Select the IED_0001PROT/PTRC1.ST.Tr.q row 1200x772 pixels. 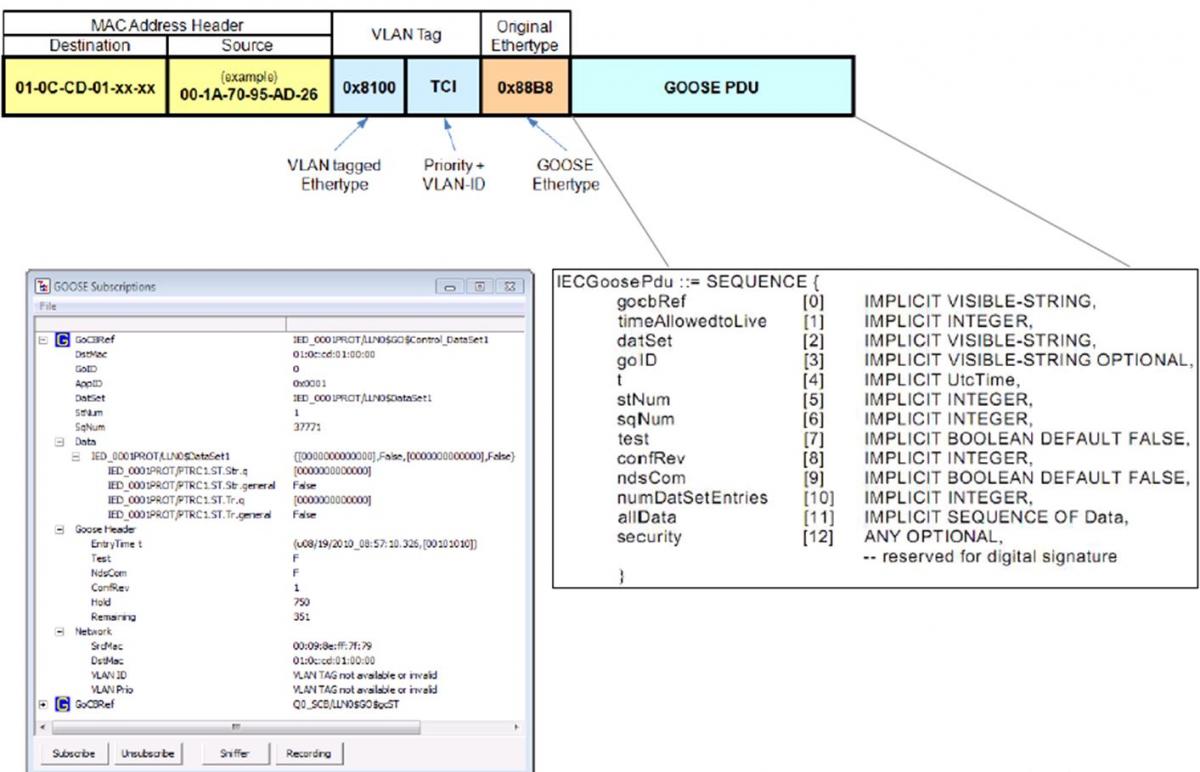tap(278, 500)
